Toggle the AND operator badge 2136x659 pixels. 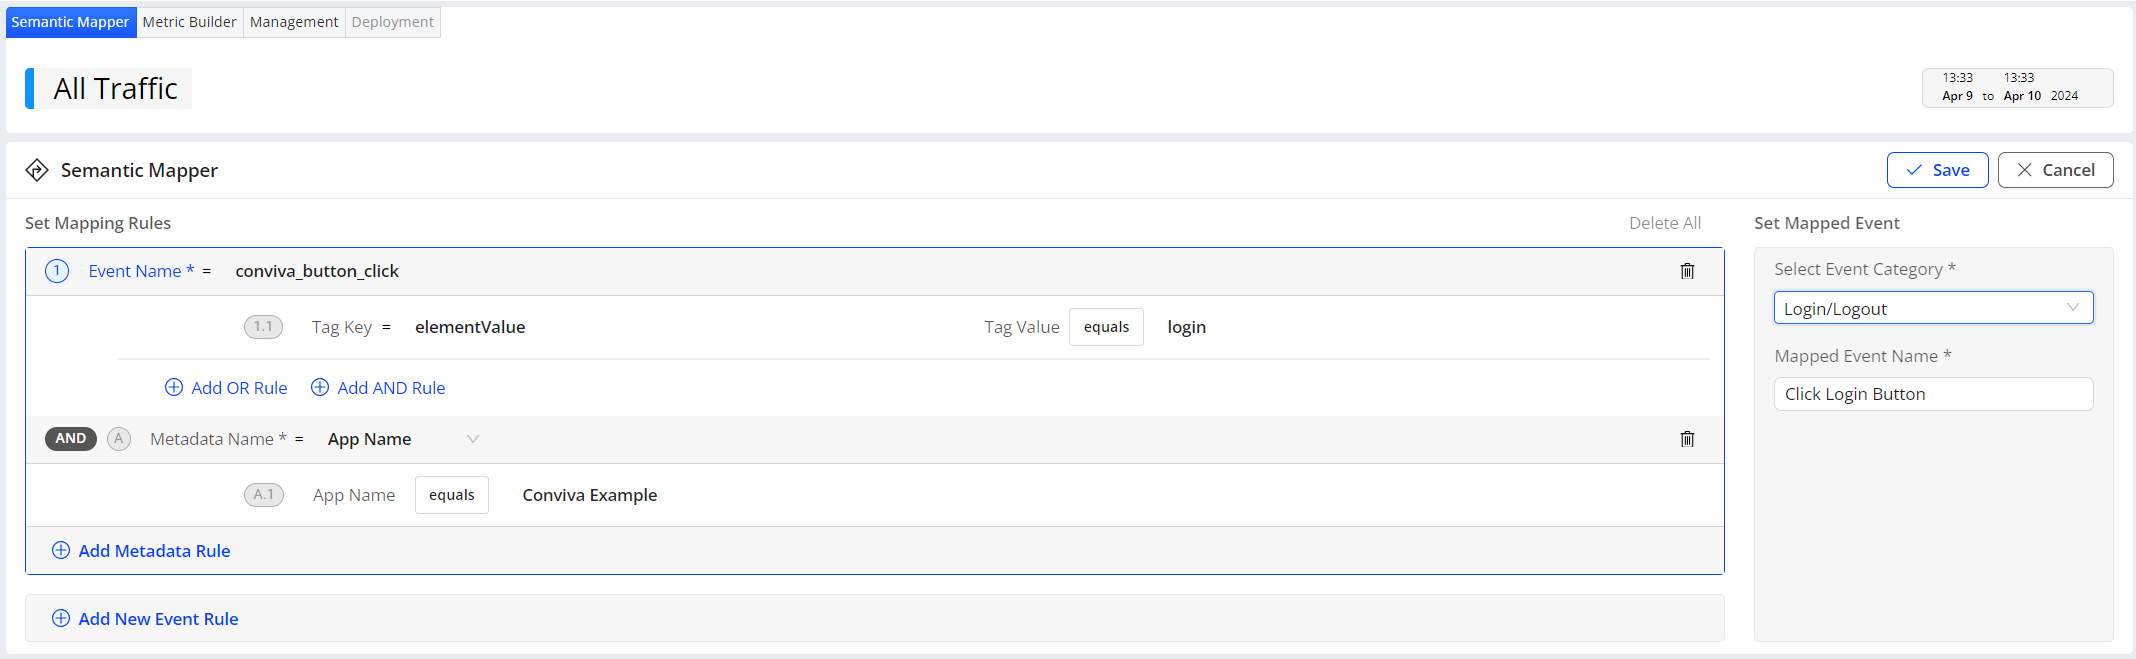[71, 439]
